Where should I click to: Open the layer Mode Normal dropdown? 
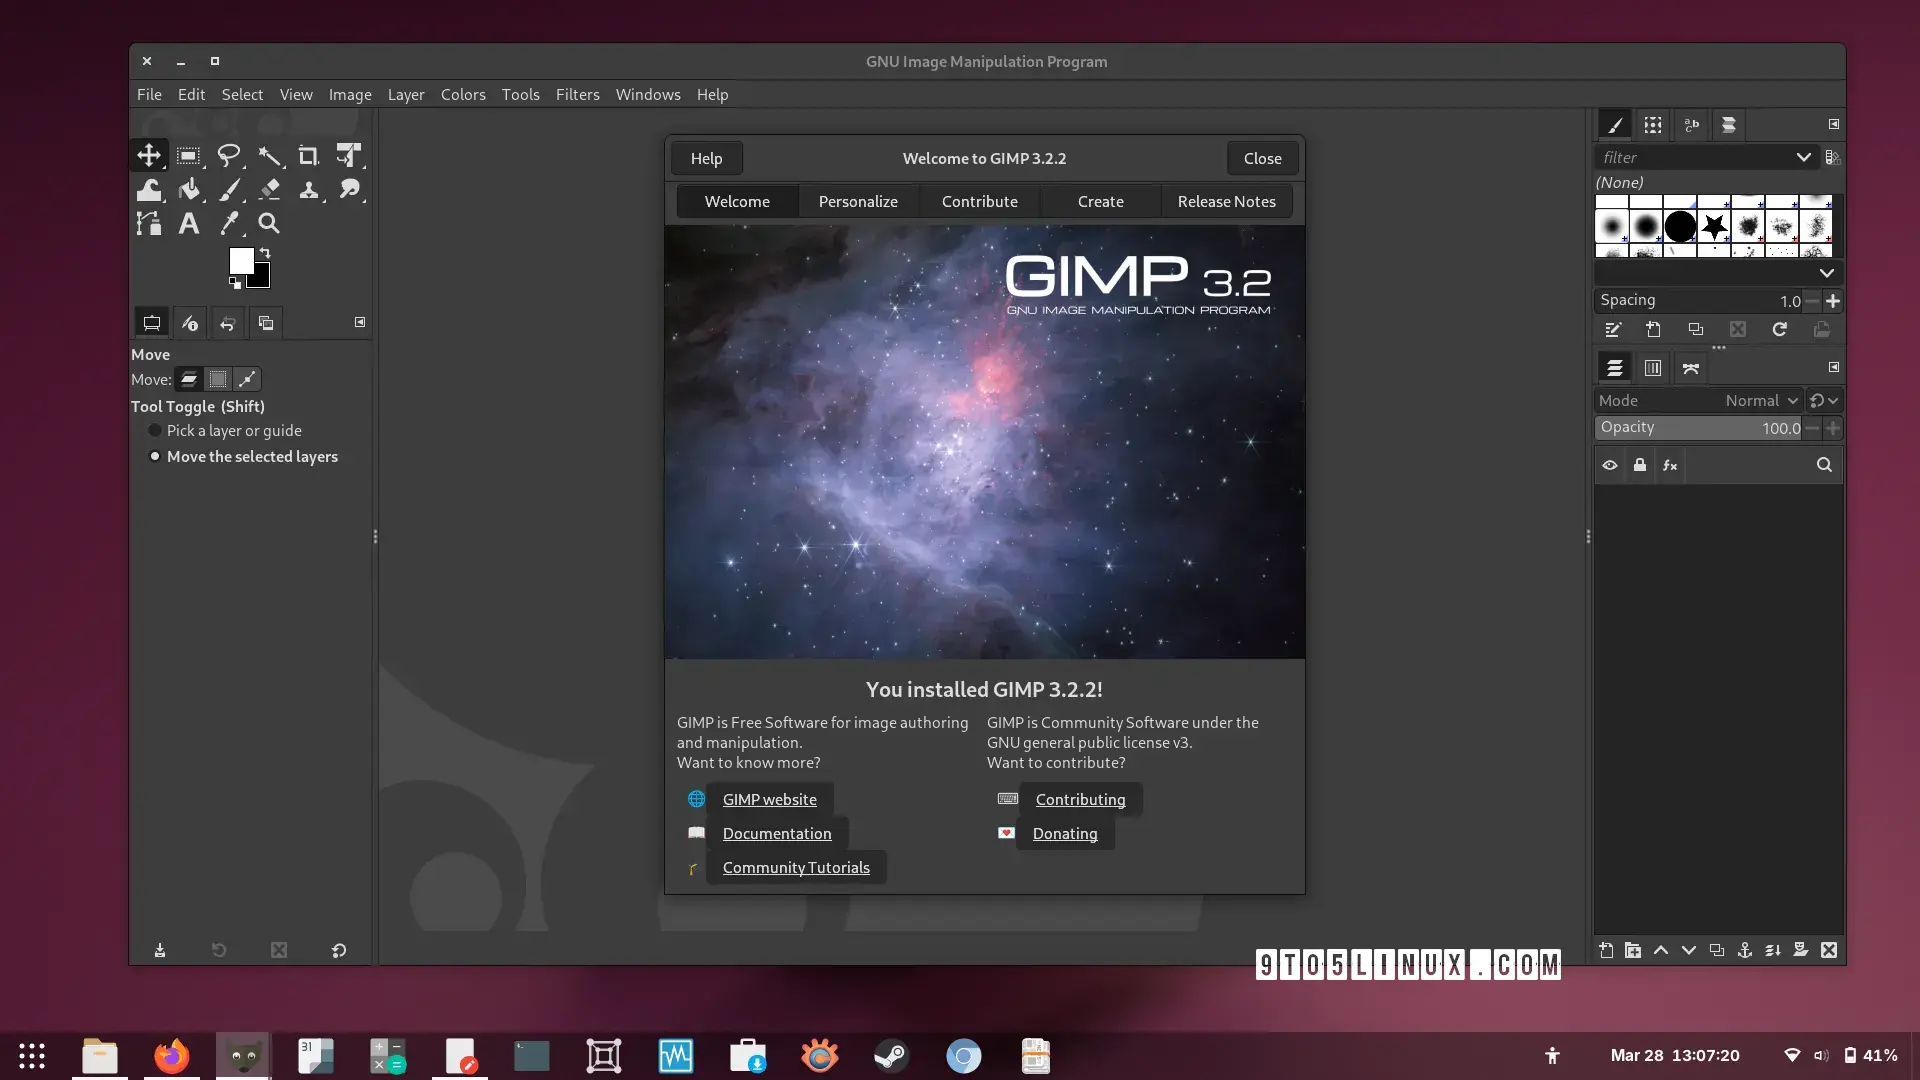pos(1760,401)
